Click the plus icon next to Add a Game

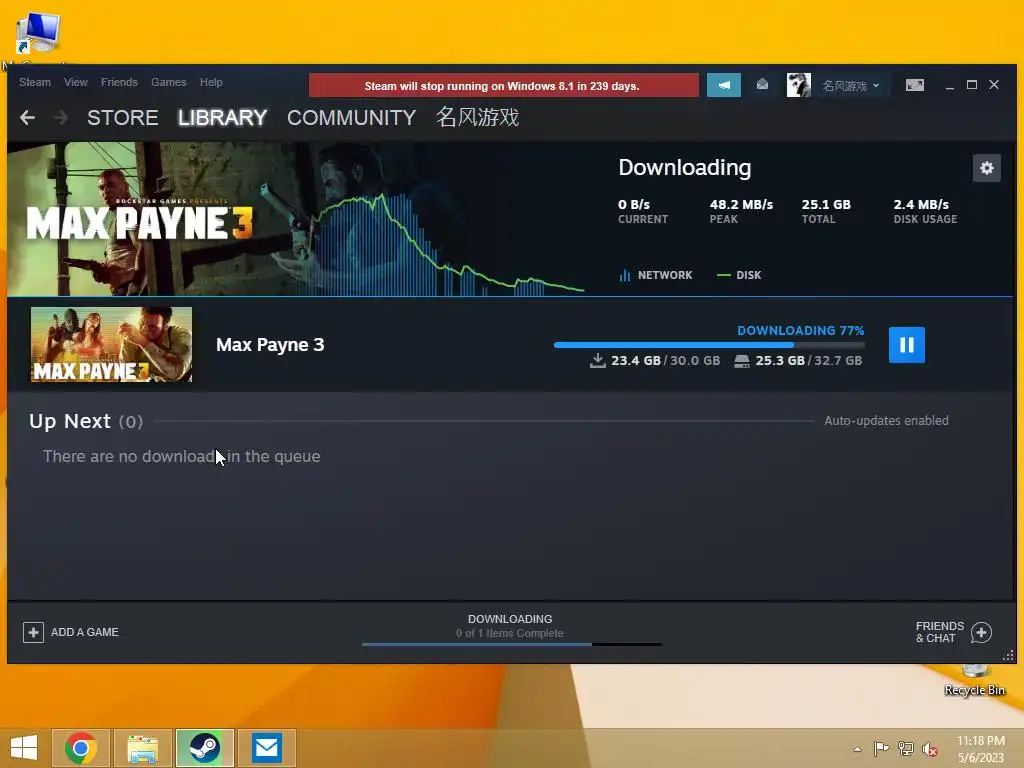coord(33,632)
